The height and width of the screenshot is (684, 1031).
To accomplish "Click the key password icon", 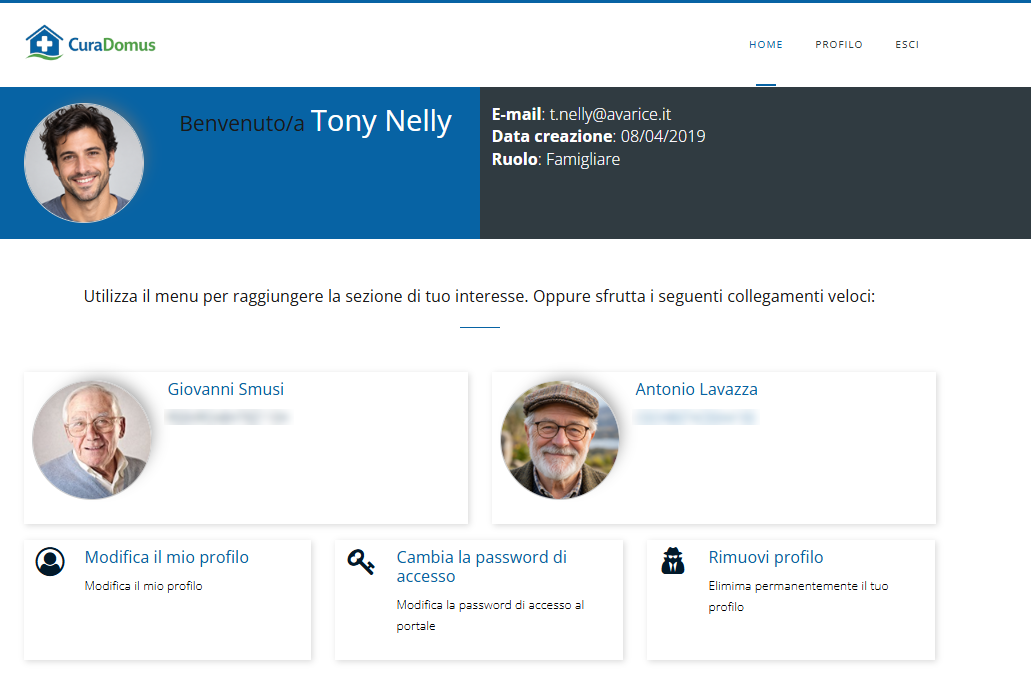I will click(361, 561).
